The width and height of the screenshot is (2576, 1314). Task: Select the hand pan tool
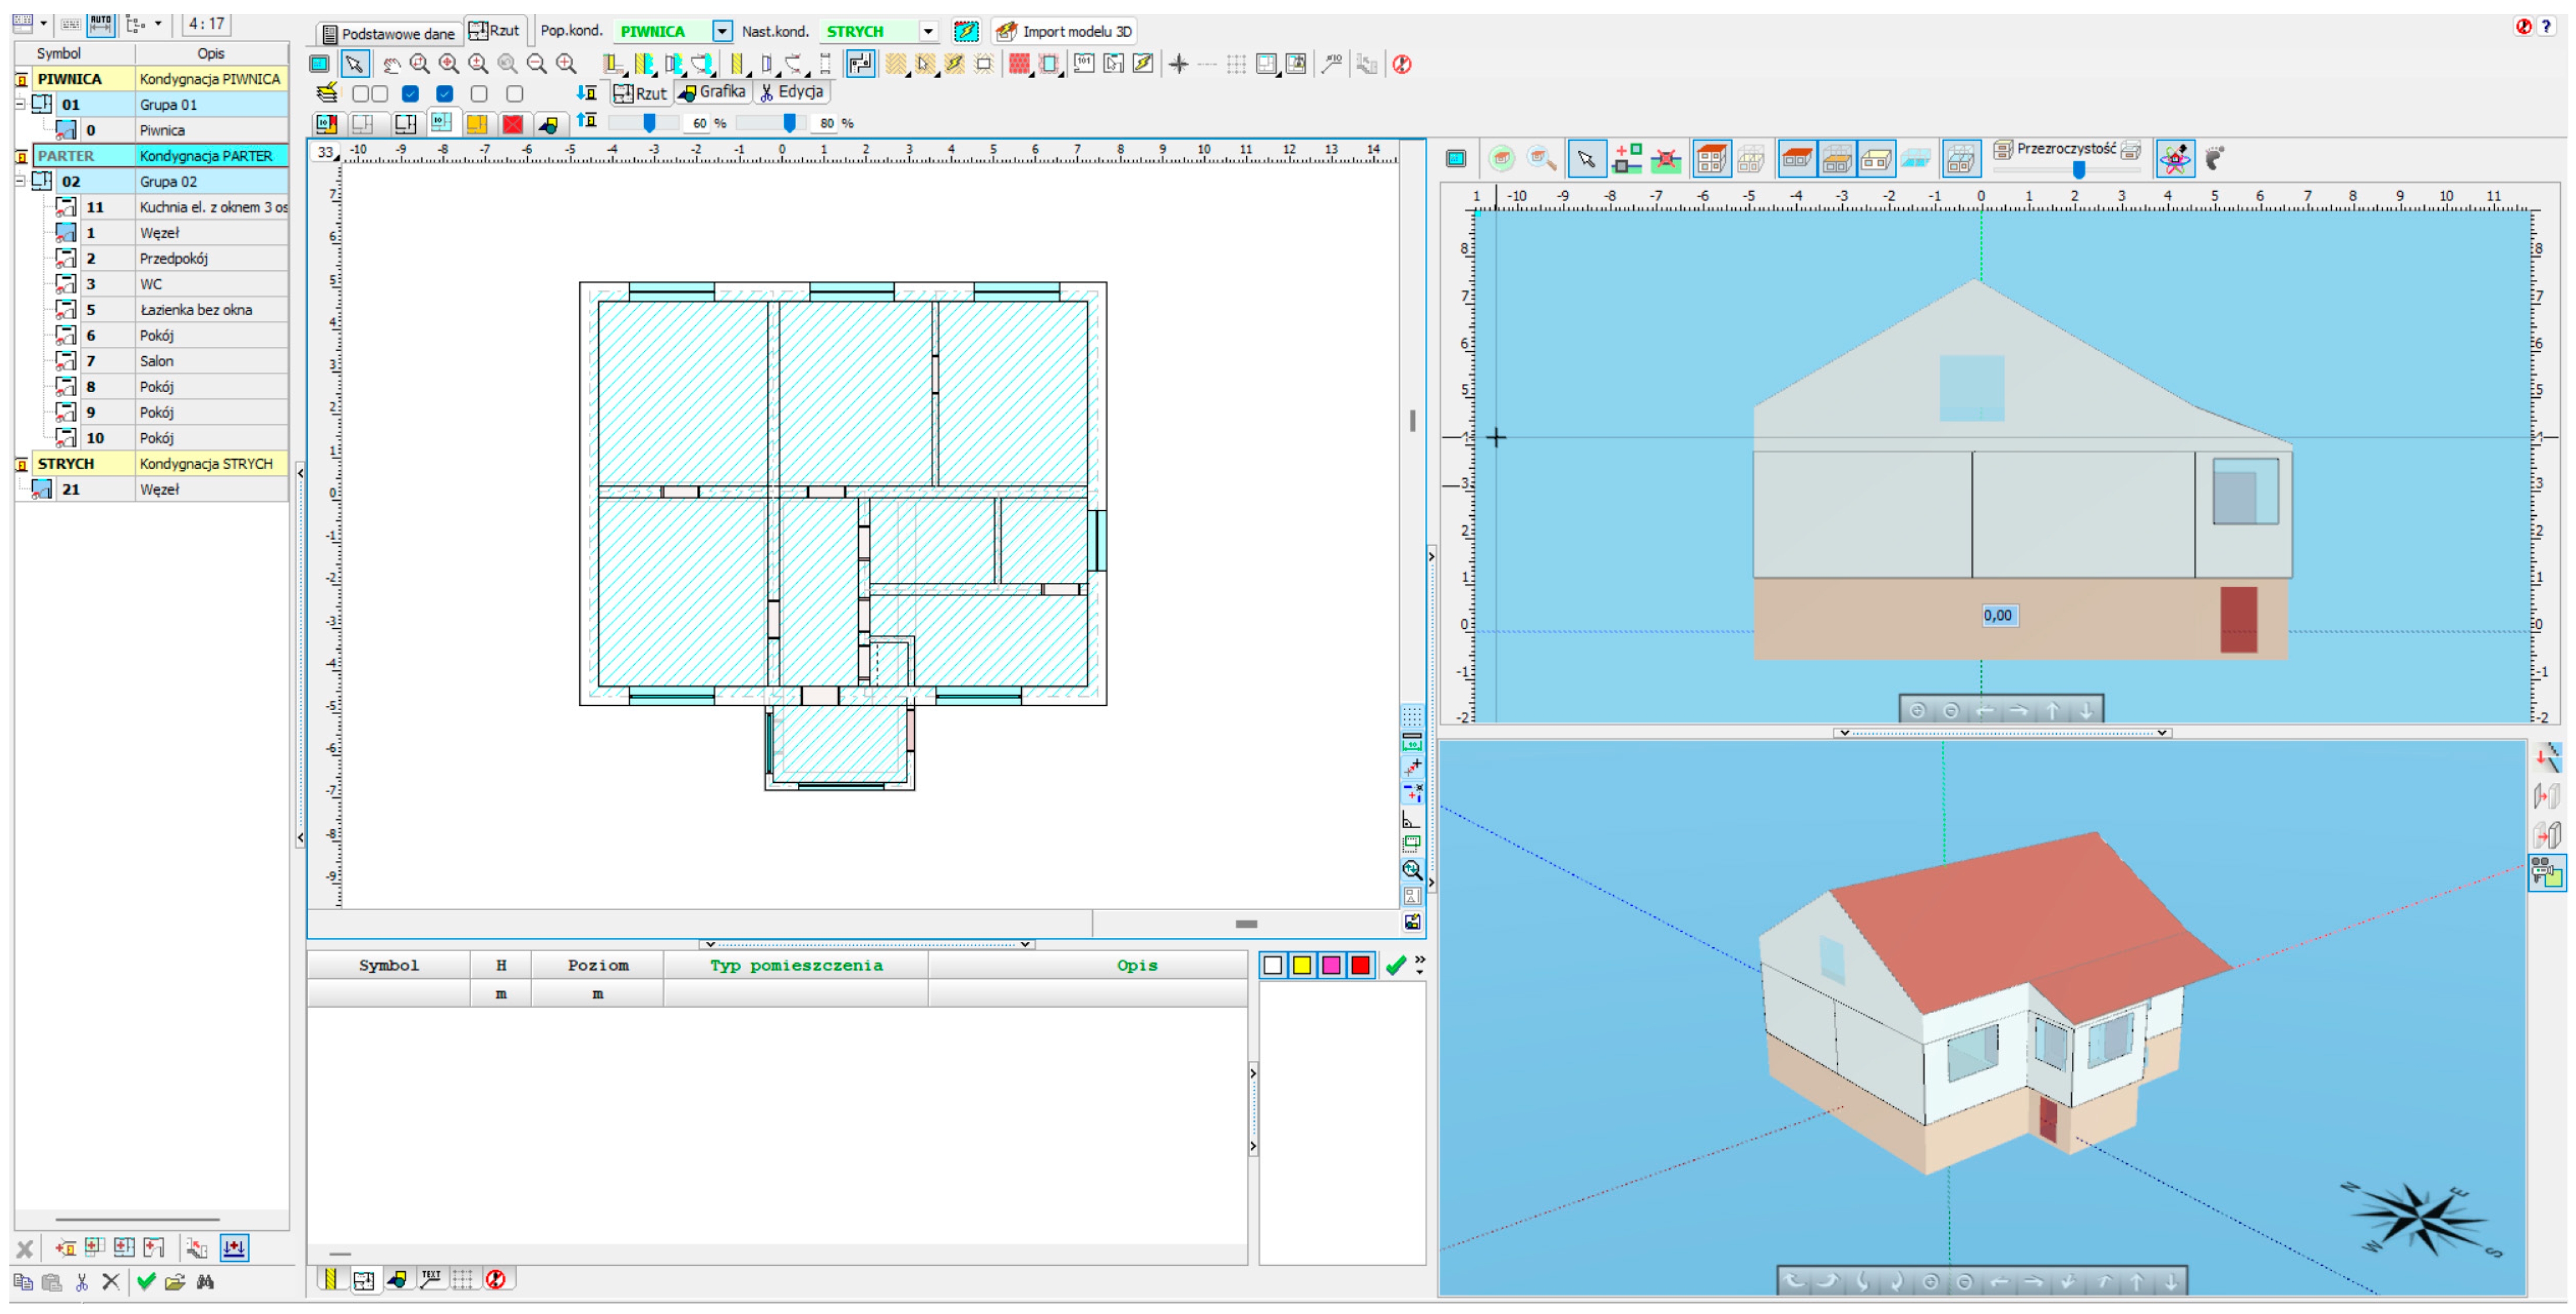[x=391, y=65]
